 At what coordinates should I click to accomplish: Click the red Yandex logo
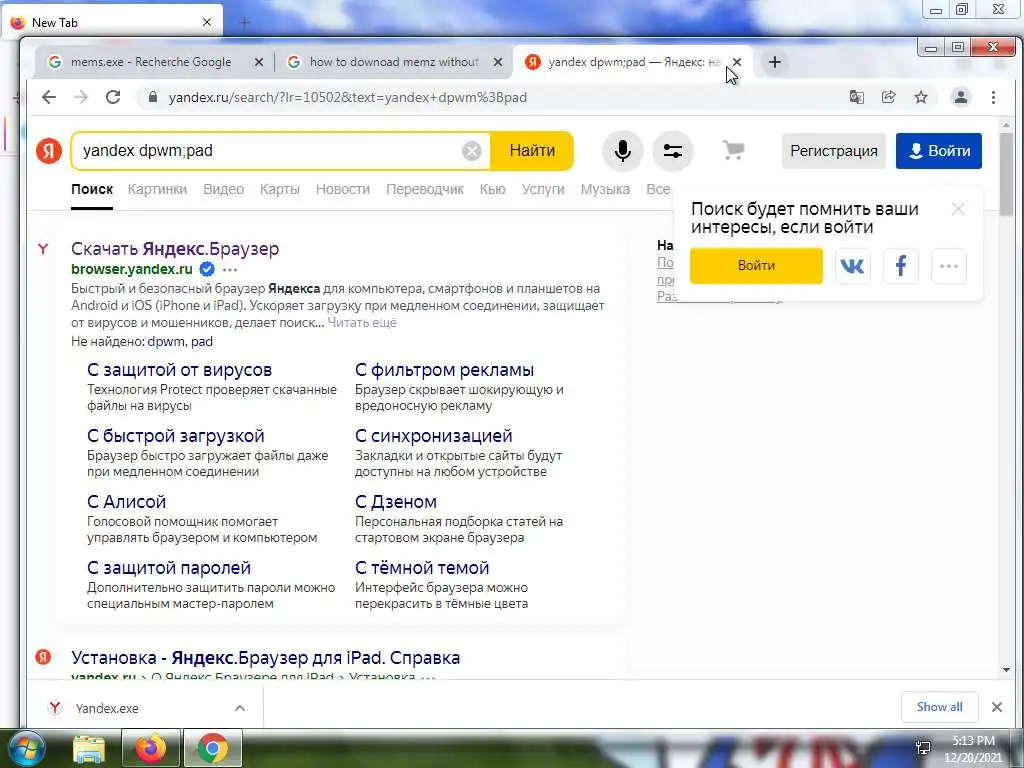[48, 151]
